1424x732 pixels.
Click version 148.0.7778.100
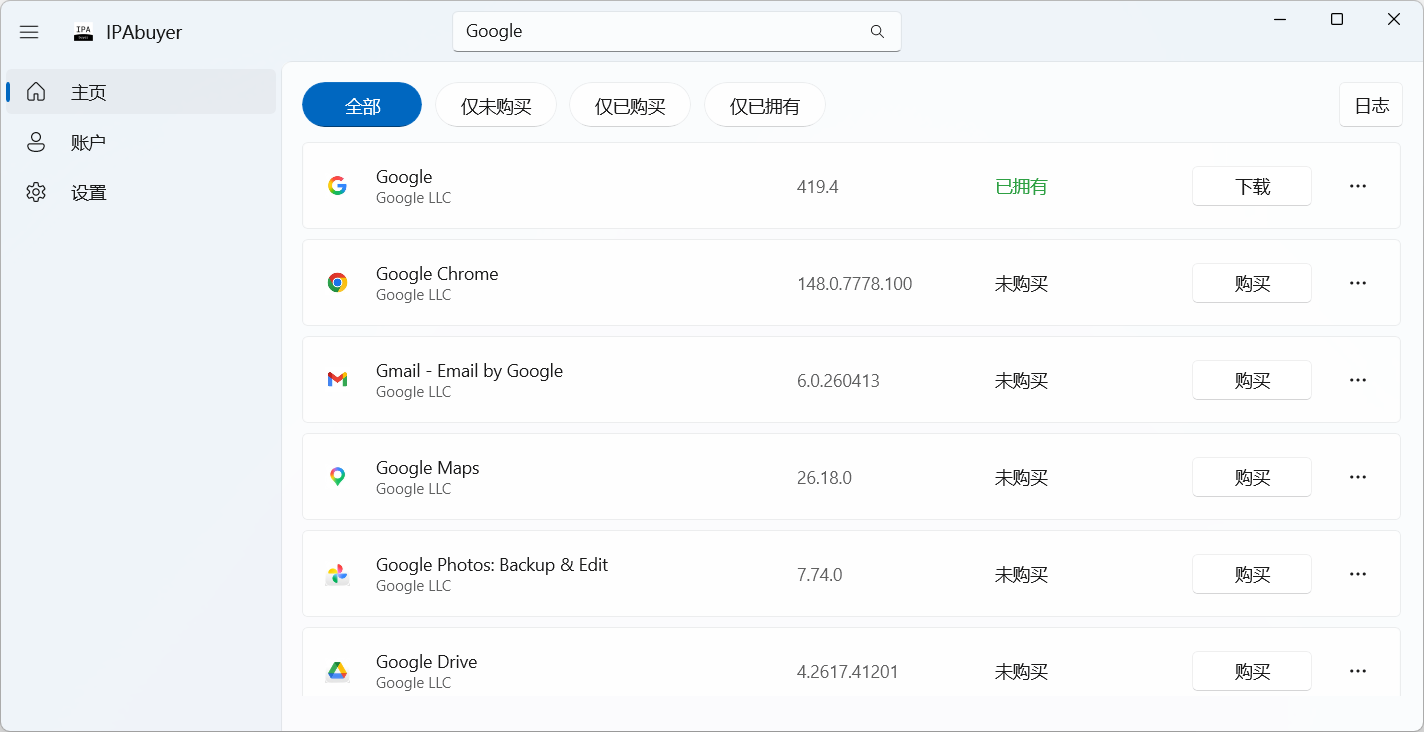point(855,284)
